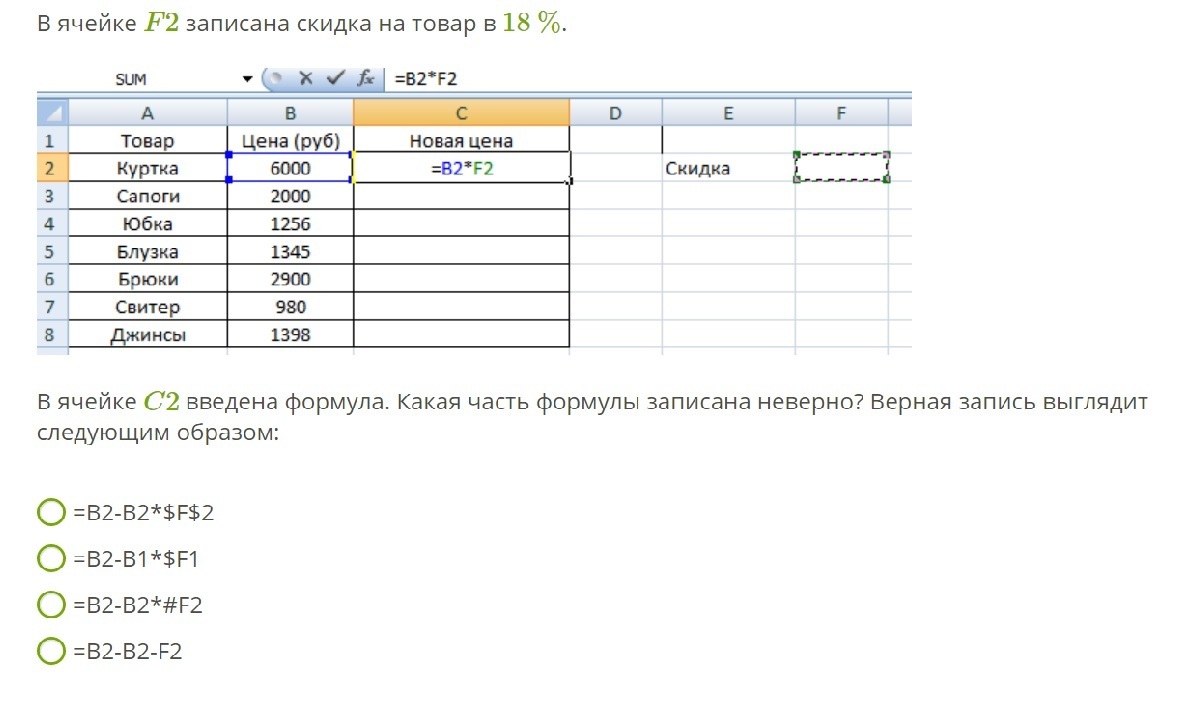Click cell B2 containing 6000
1197x703 pixels.
point(290,168)
